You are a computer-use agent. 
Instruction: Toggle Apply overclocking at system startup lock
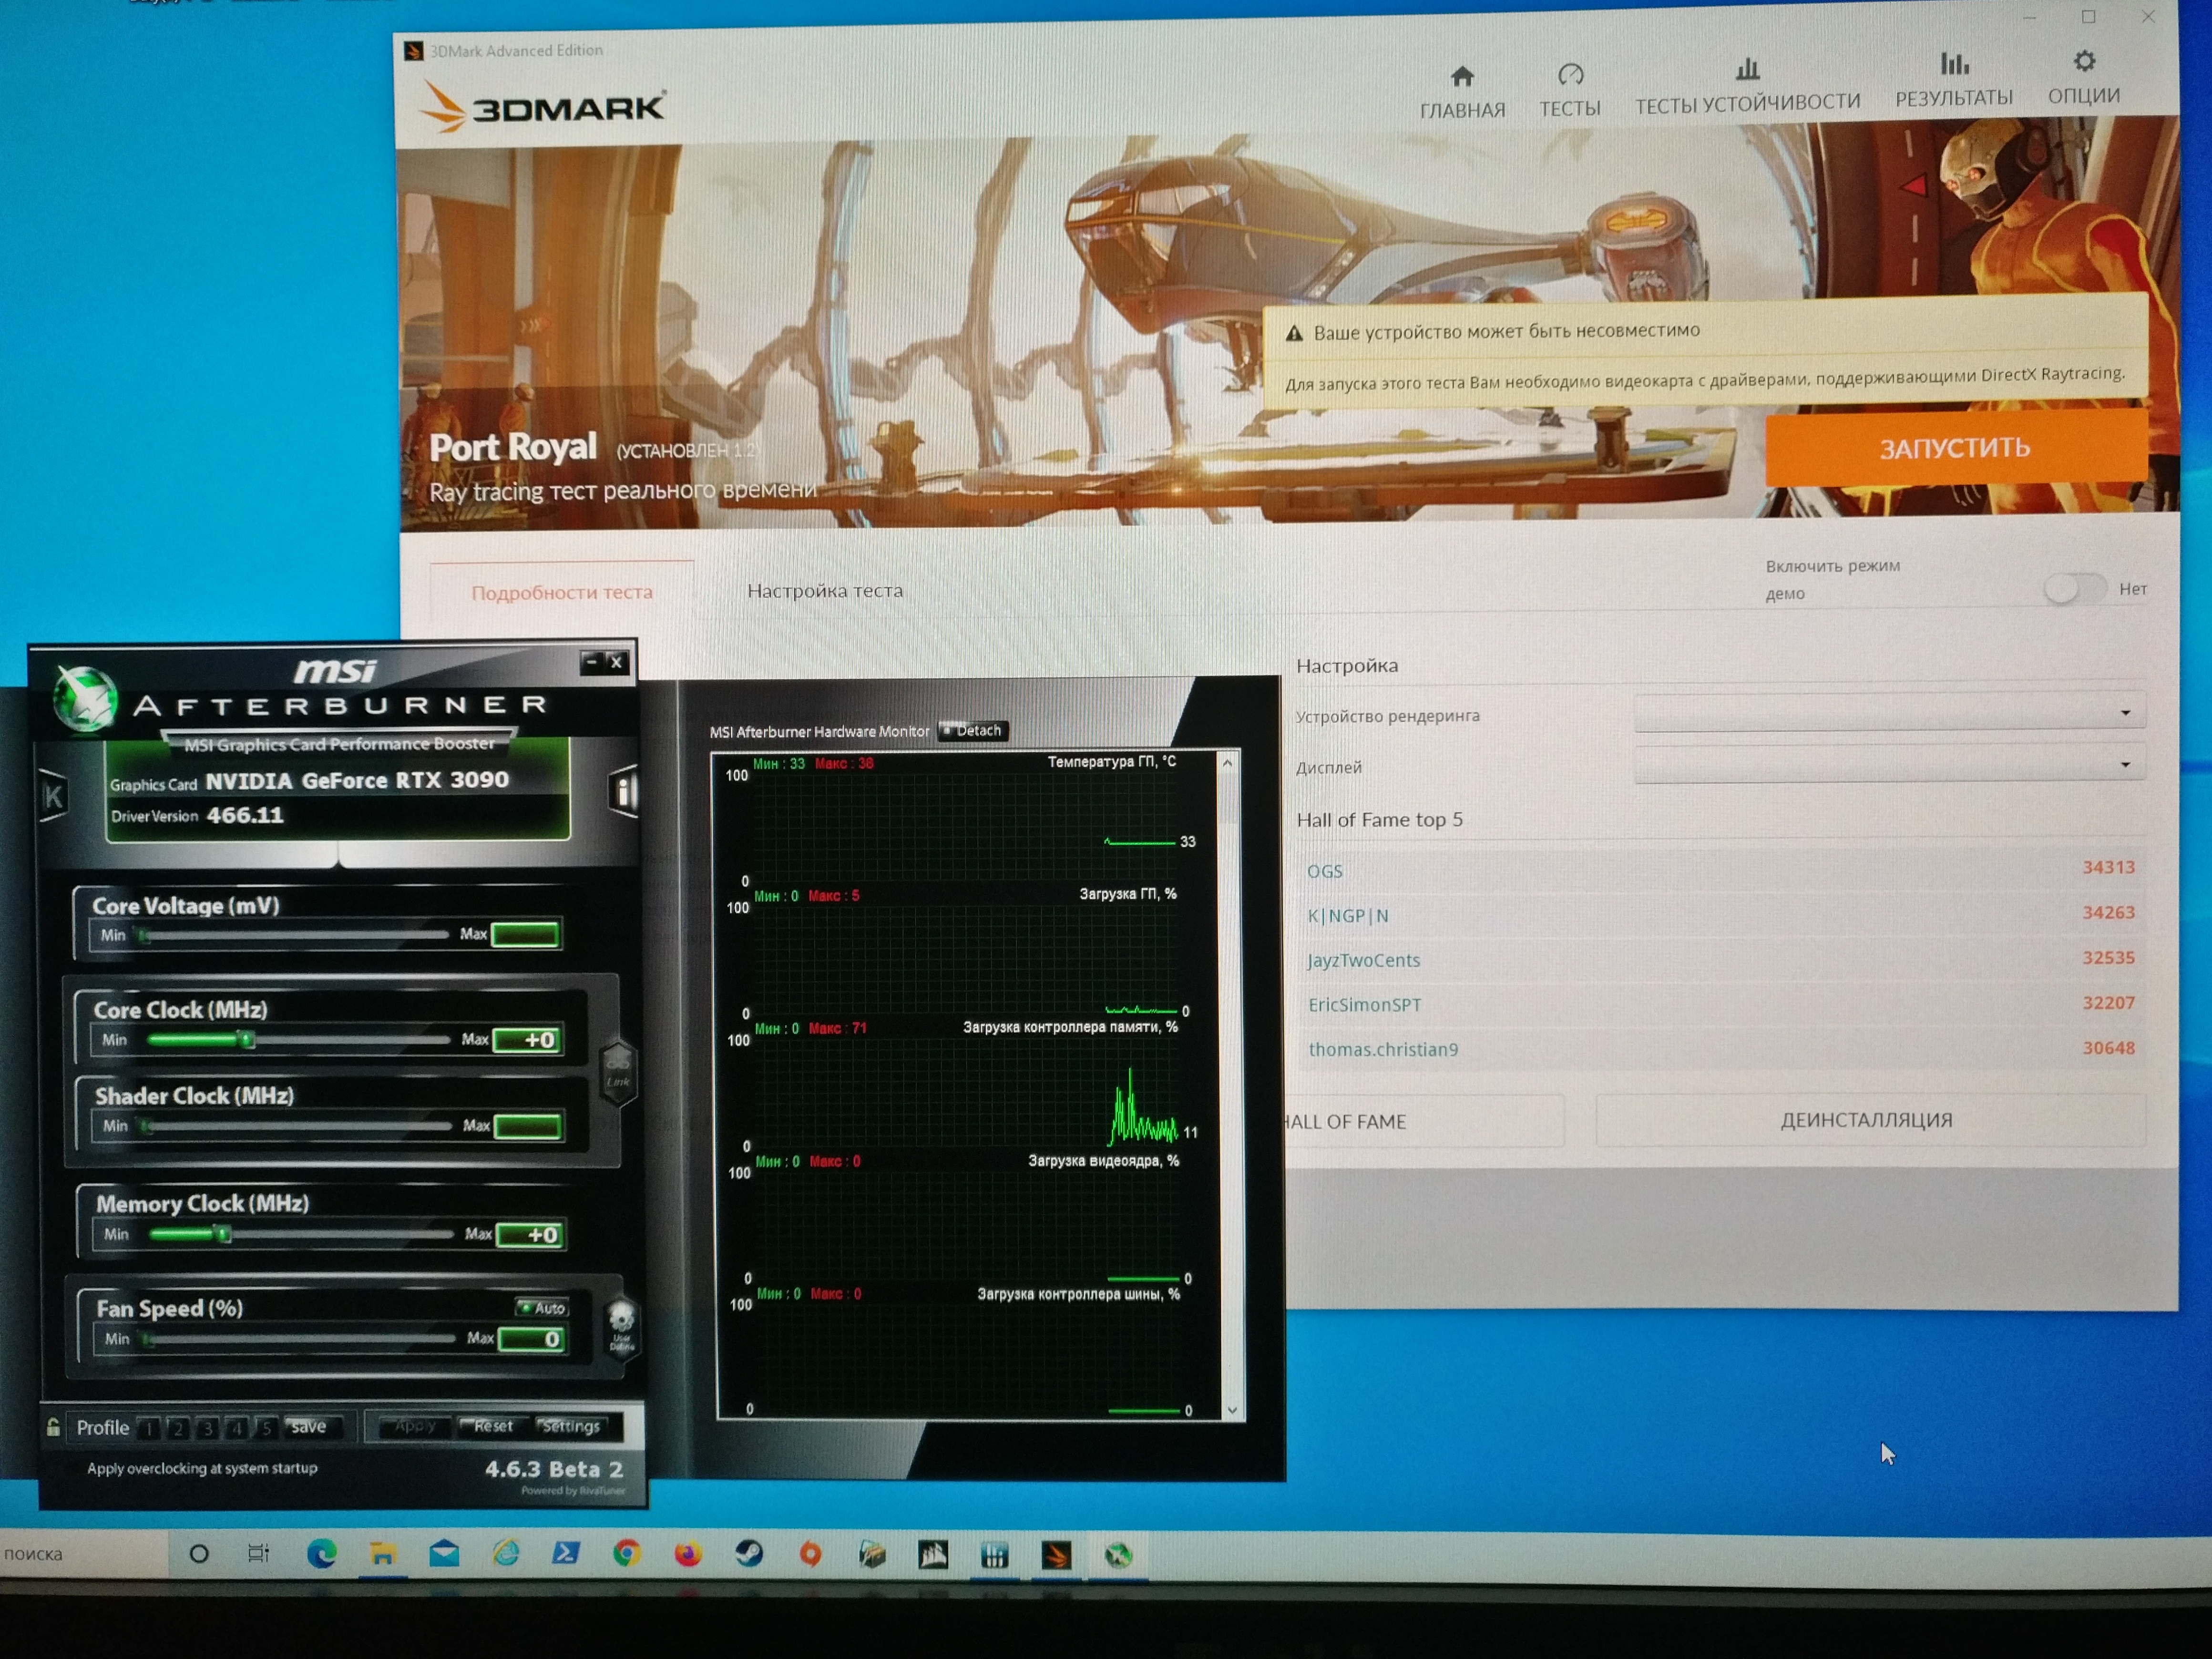tap(53, 1427)
